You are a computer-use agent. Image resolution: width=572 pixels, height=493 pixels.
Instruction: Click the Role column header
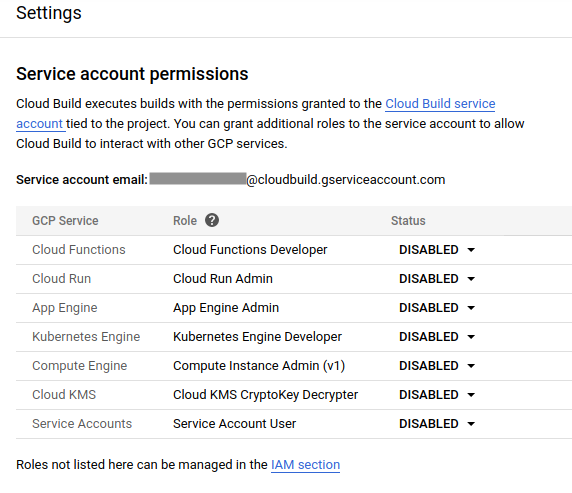(185, 221)
